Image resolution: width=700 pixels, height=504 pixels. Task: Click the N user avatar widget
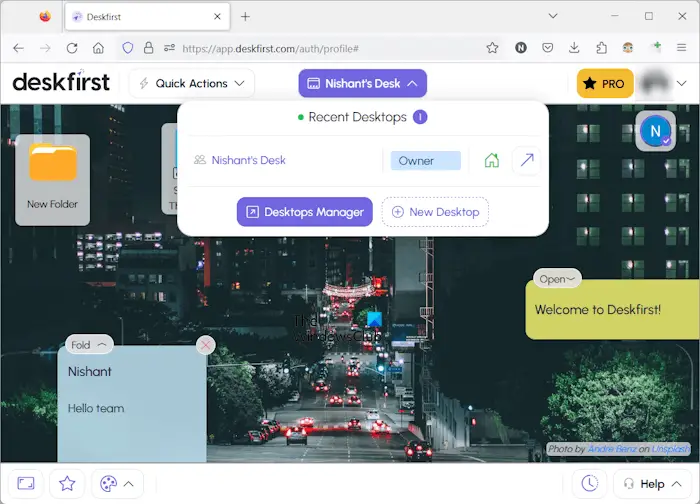pos(655,131)
